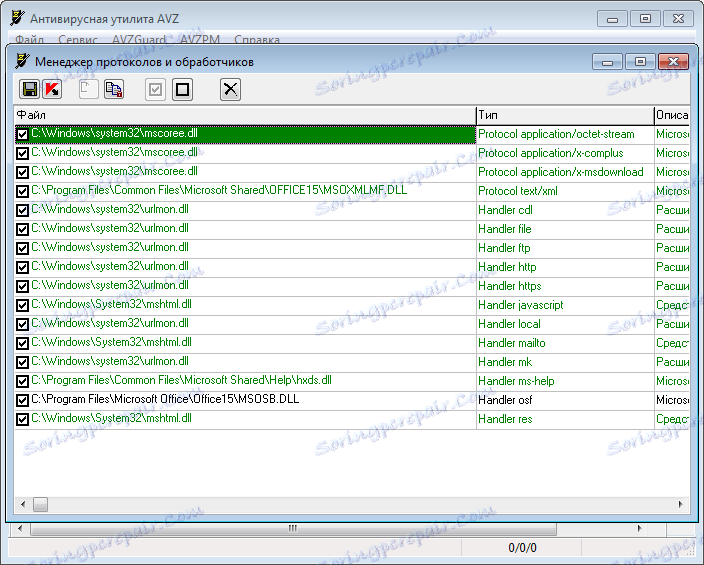Click the AVZ icon in the main title bar
704x565 pixels.
[18, 18]
